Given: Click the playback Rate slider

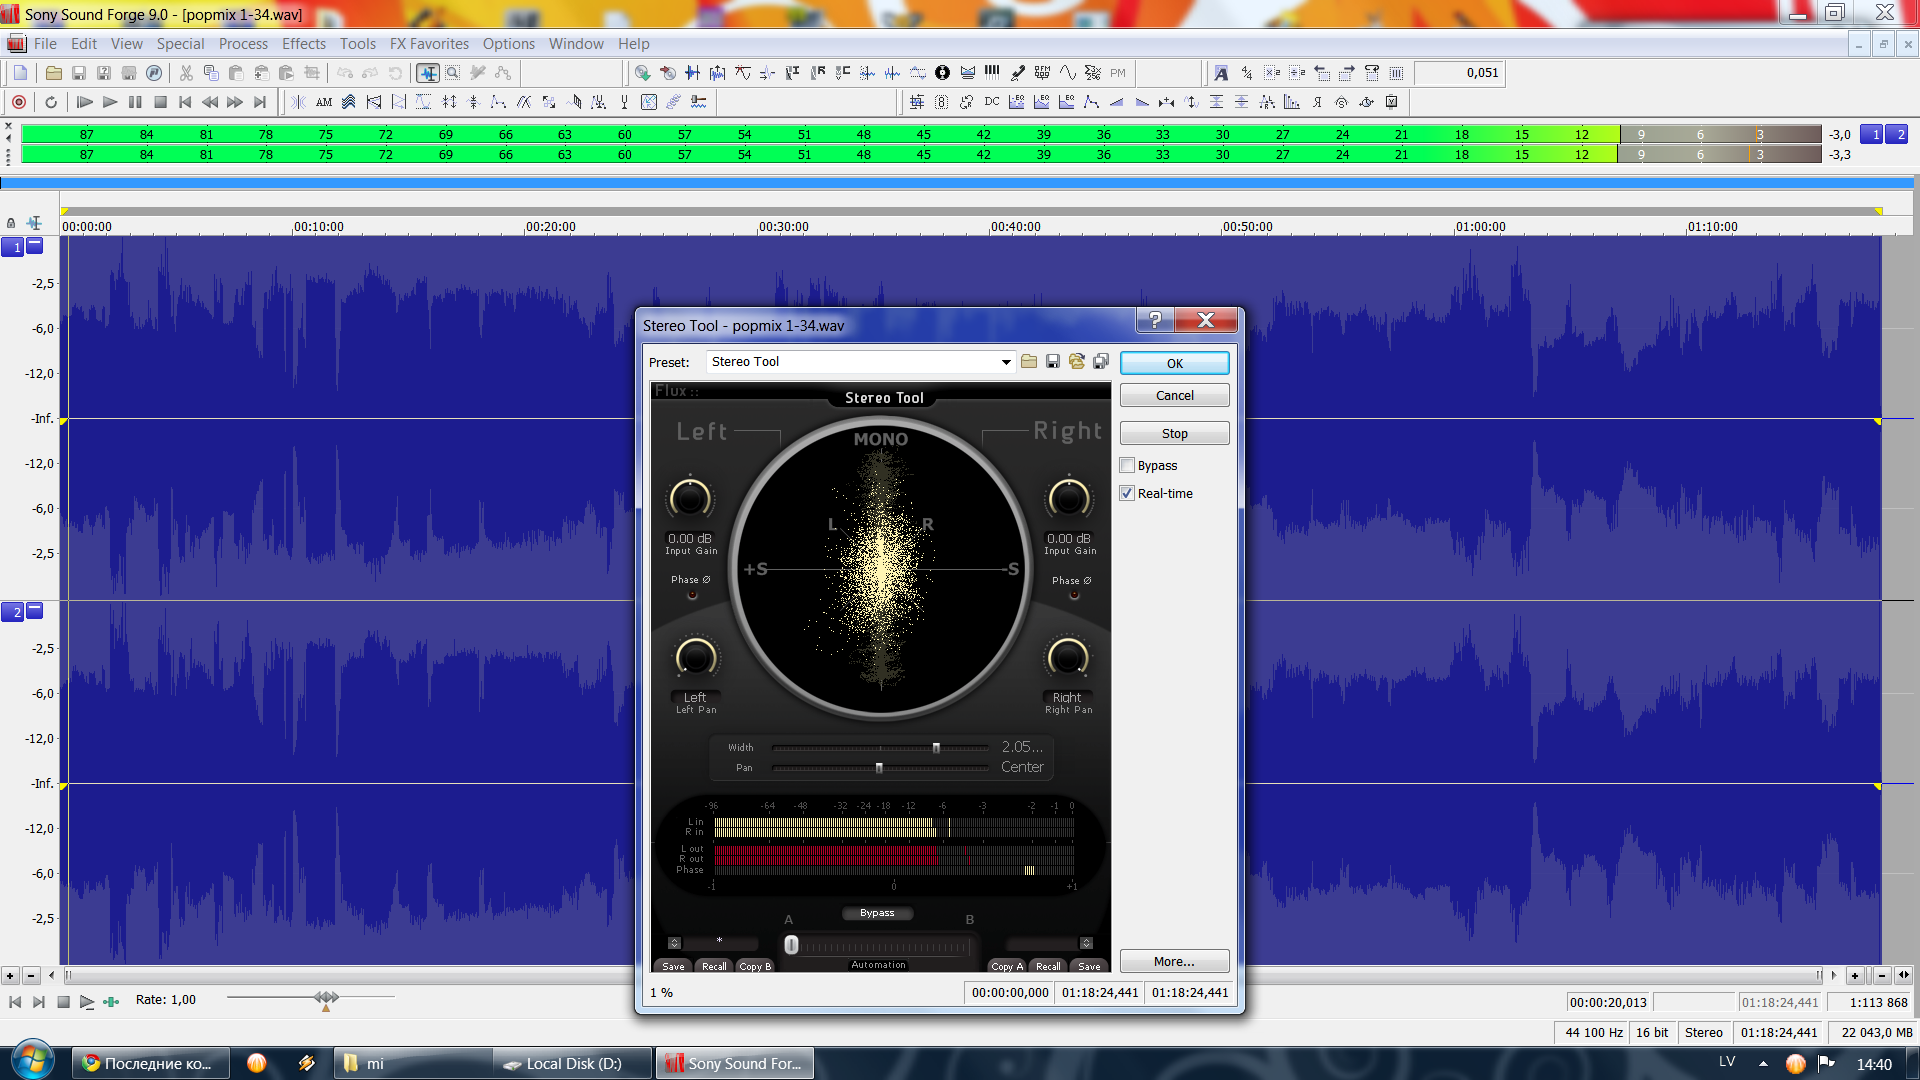Looking at the screenshot, I should (x=326, y=997).
